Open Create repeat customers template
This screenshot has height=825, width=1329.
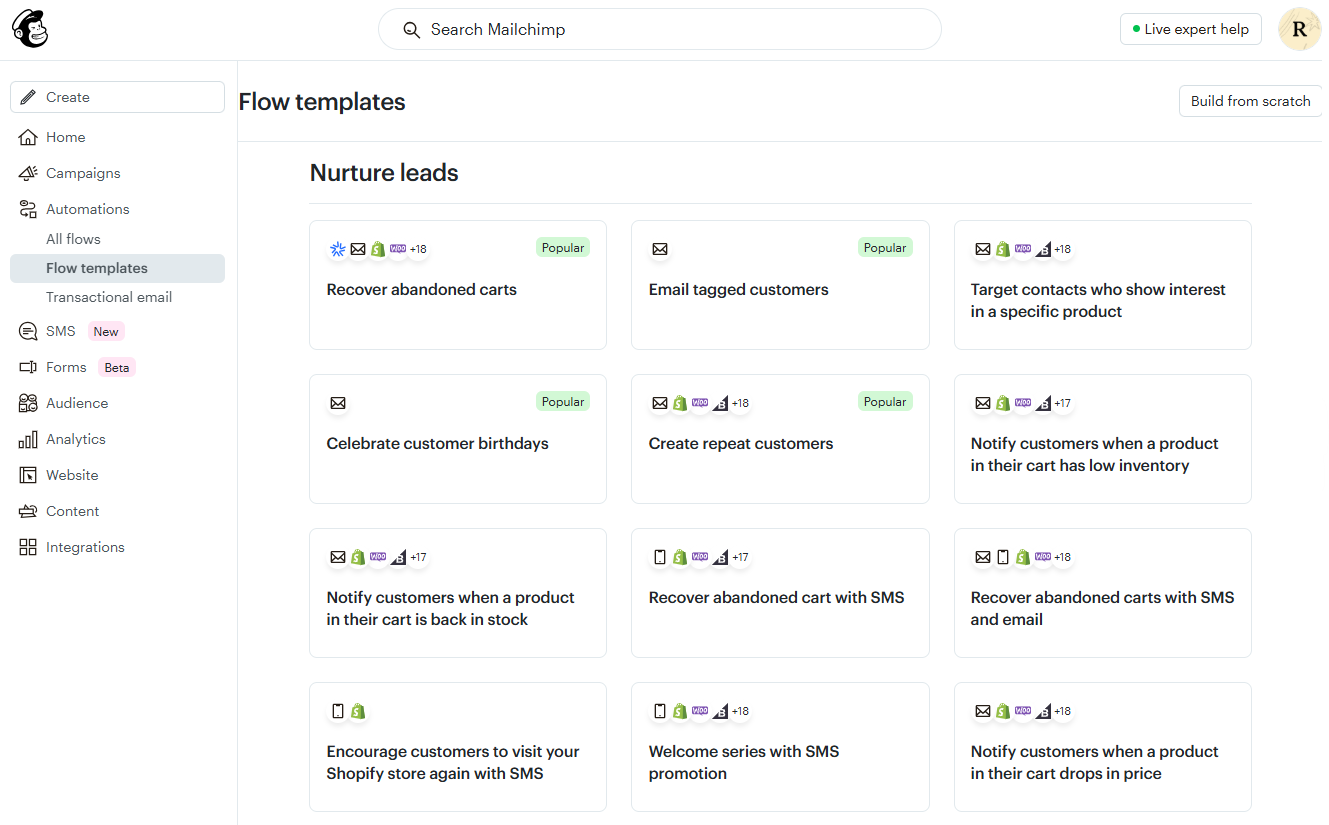[x=780, y=439]
